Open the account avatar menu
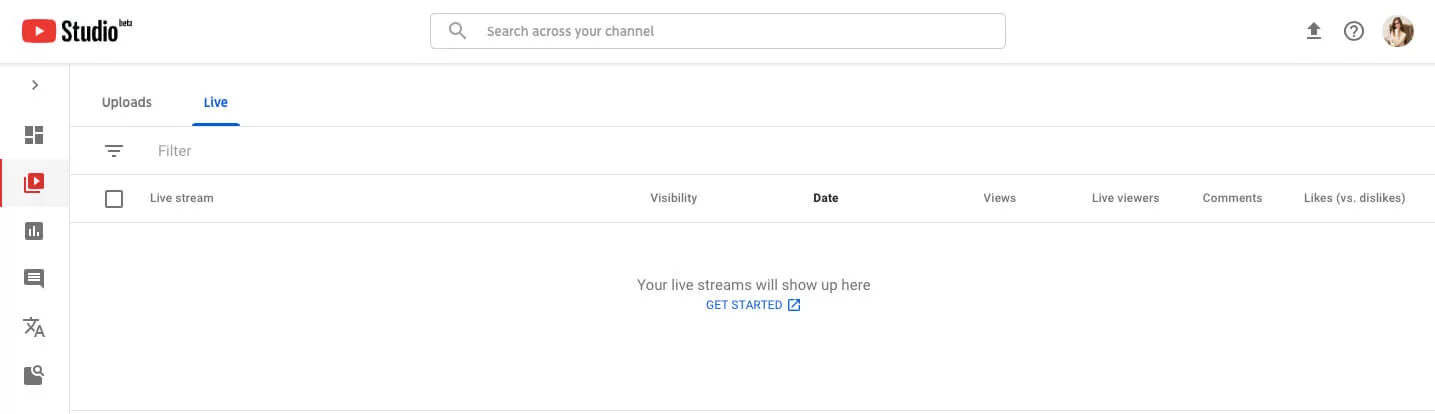 [x=1398, y=31]
